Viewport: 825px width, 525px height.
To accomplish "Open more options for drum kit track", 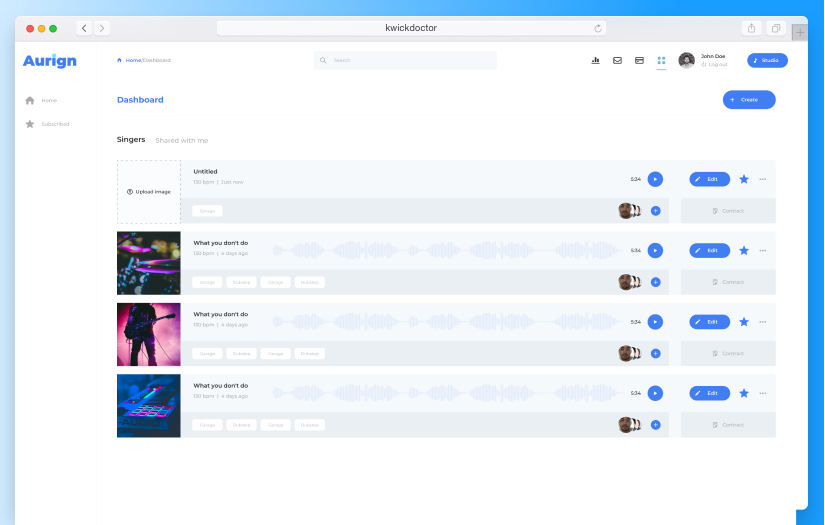I will [x=763, y=250].
